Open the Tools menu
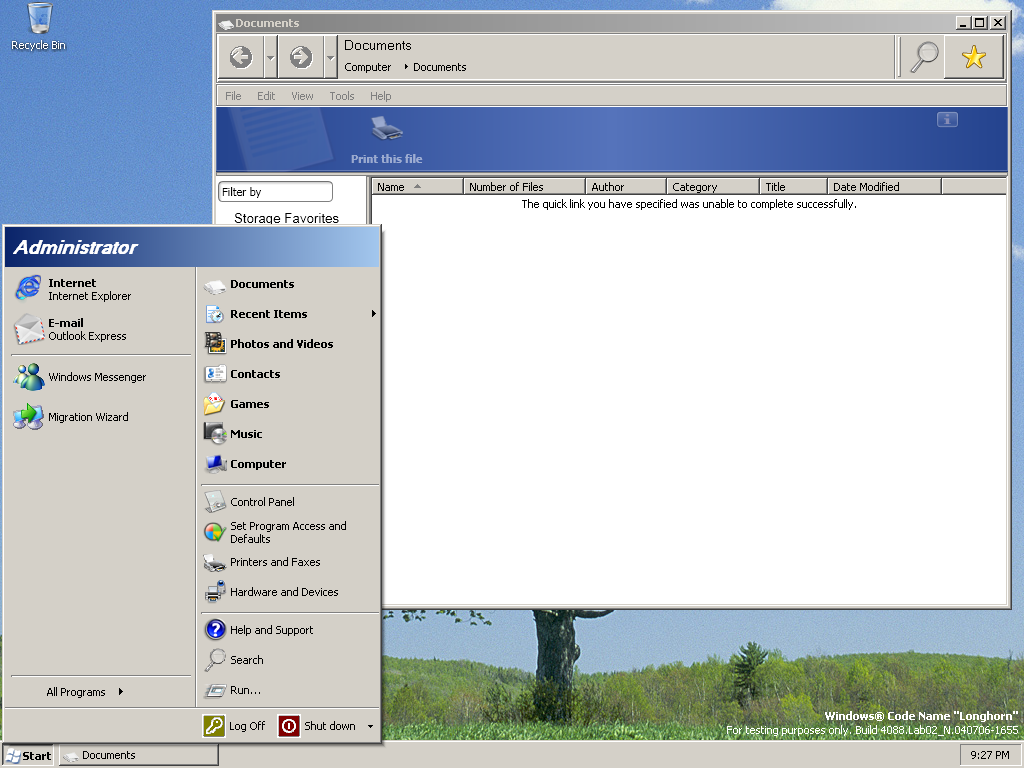Screen dimensions: 1024x768 point(342,96)
